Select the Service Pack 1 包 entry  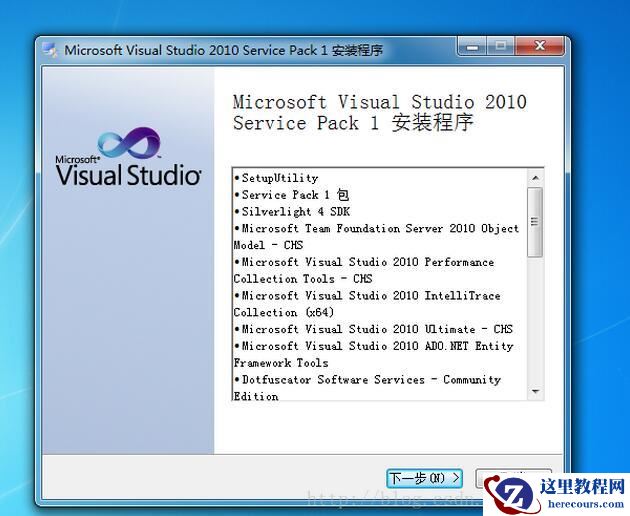292,195
